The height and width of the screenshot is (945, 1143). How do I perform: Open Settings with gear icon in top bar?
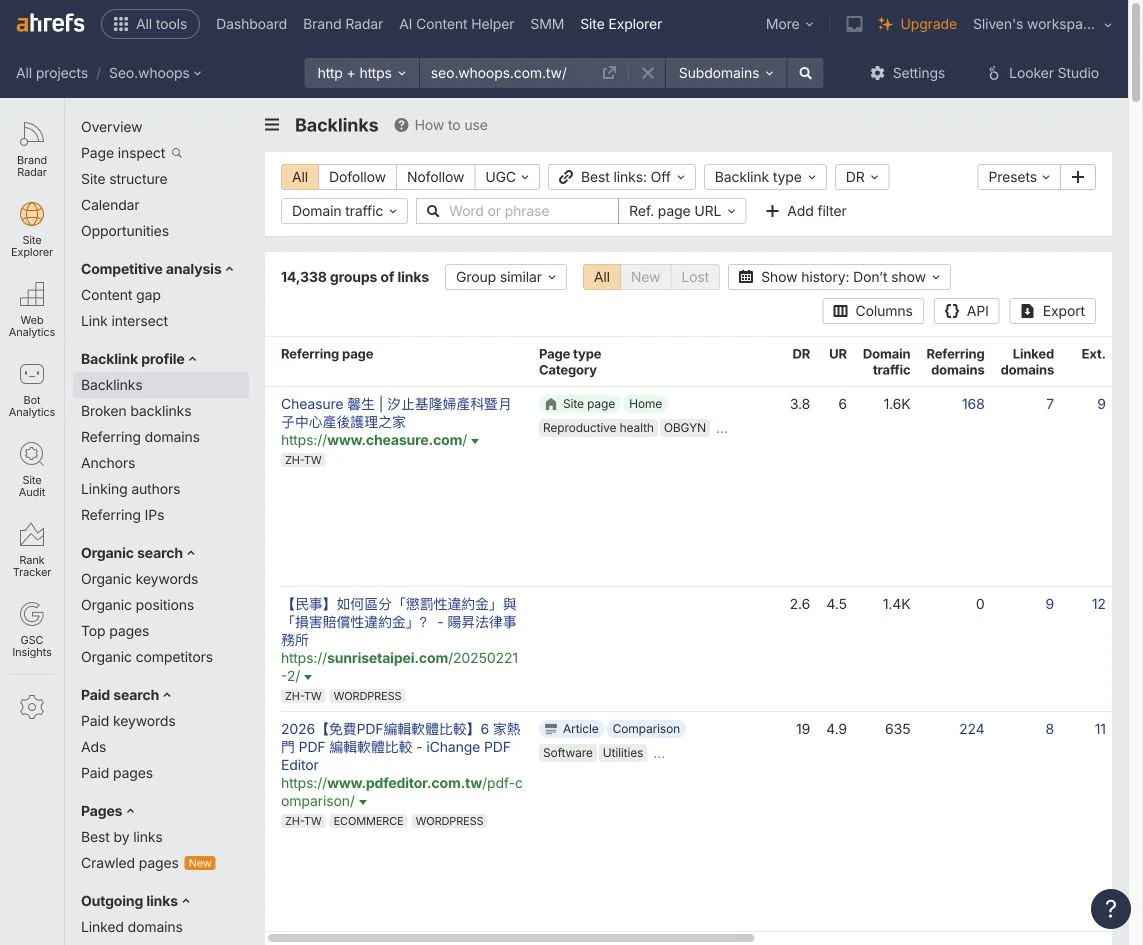point(907,73)
